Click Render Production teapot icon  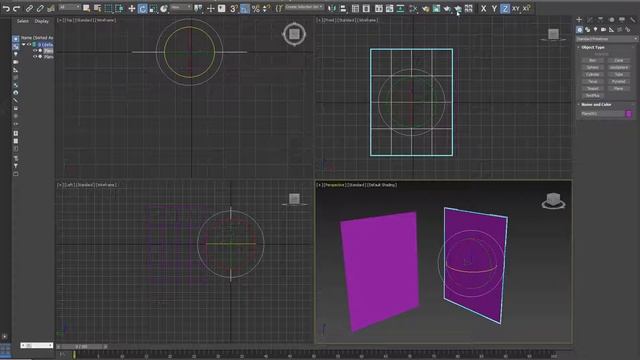tap(447, 9)
